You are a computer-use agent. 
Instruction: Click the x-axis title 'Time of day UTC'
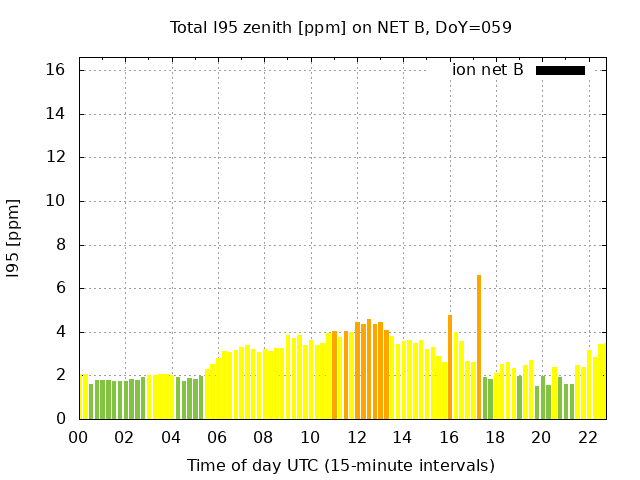tap(340, 465)
